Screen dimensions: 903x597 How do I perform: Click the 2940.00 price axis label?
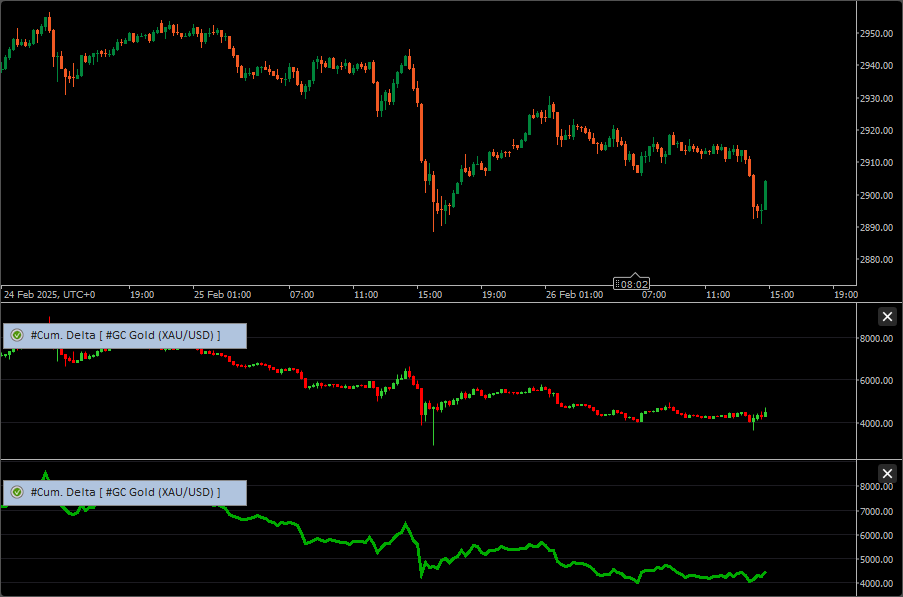click(877, 66)
